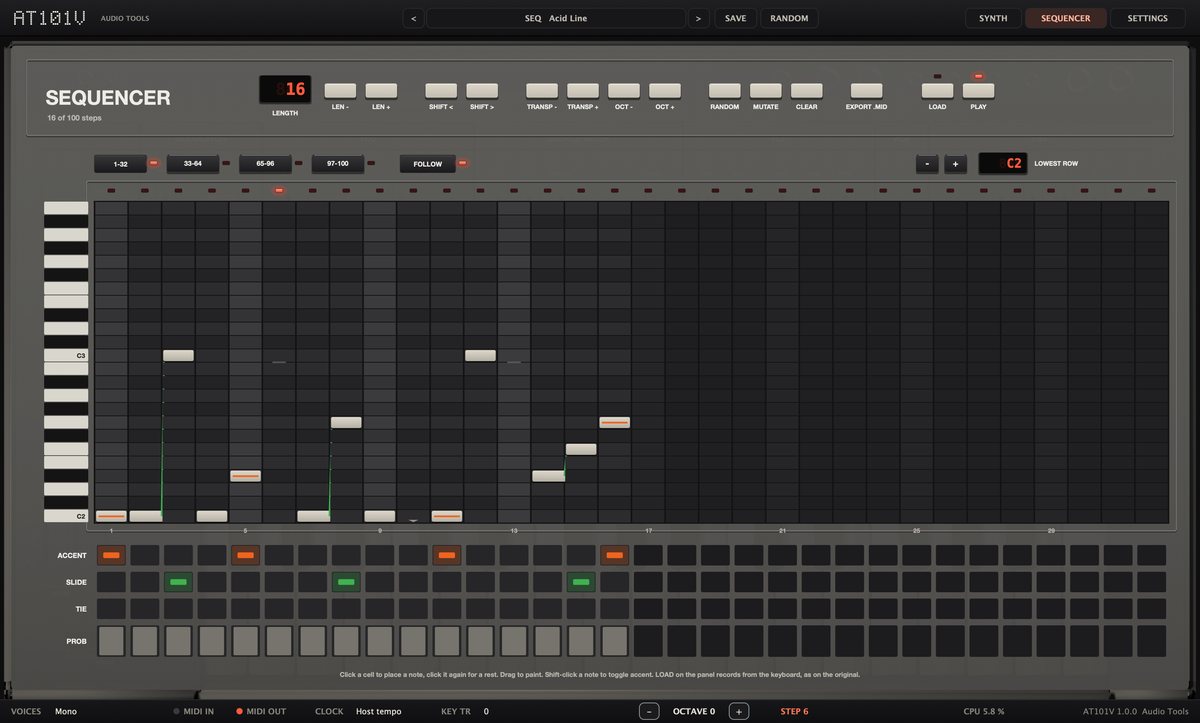The image size is (1200, 723).
Task: Click the C3 piano key
Action: (66, 355)
